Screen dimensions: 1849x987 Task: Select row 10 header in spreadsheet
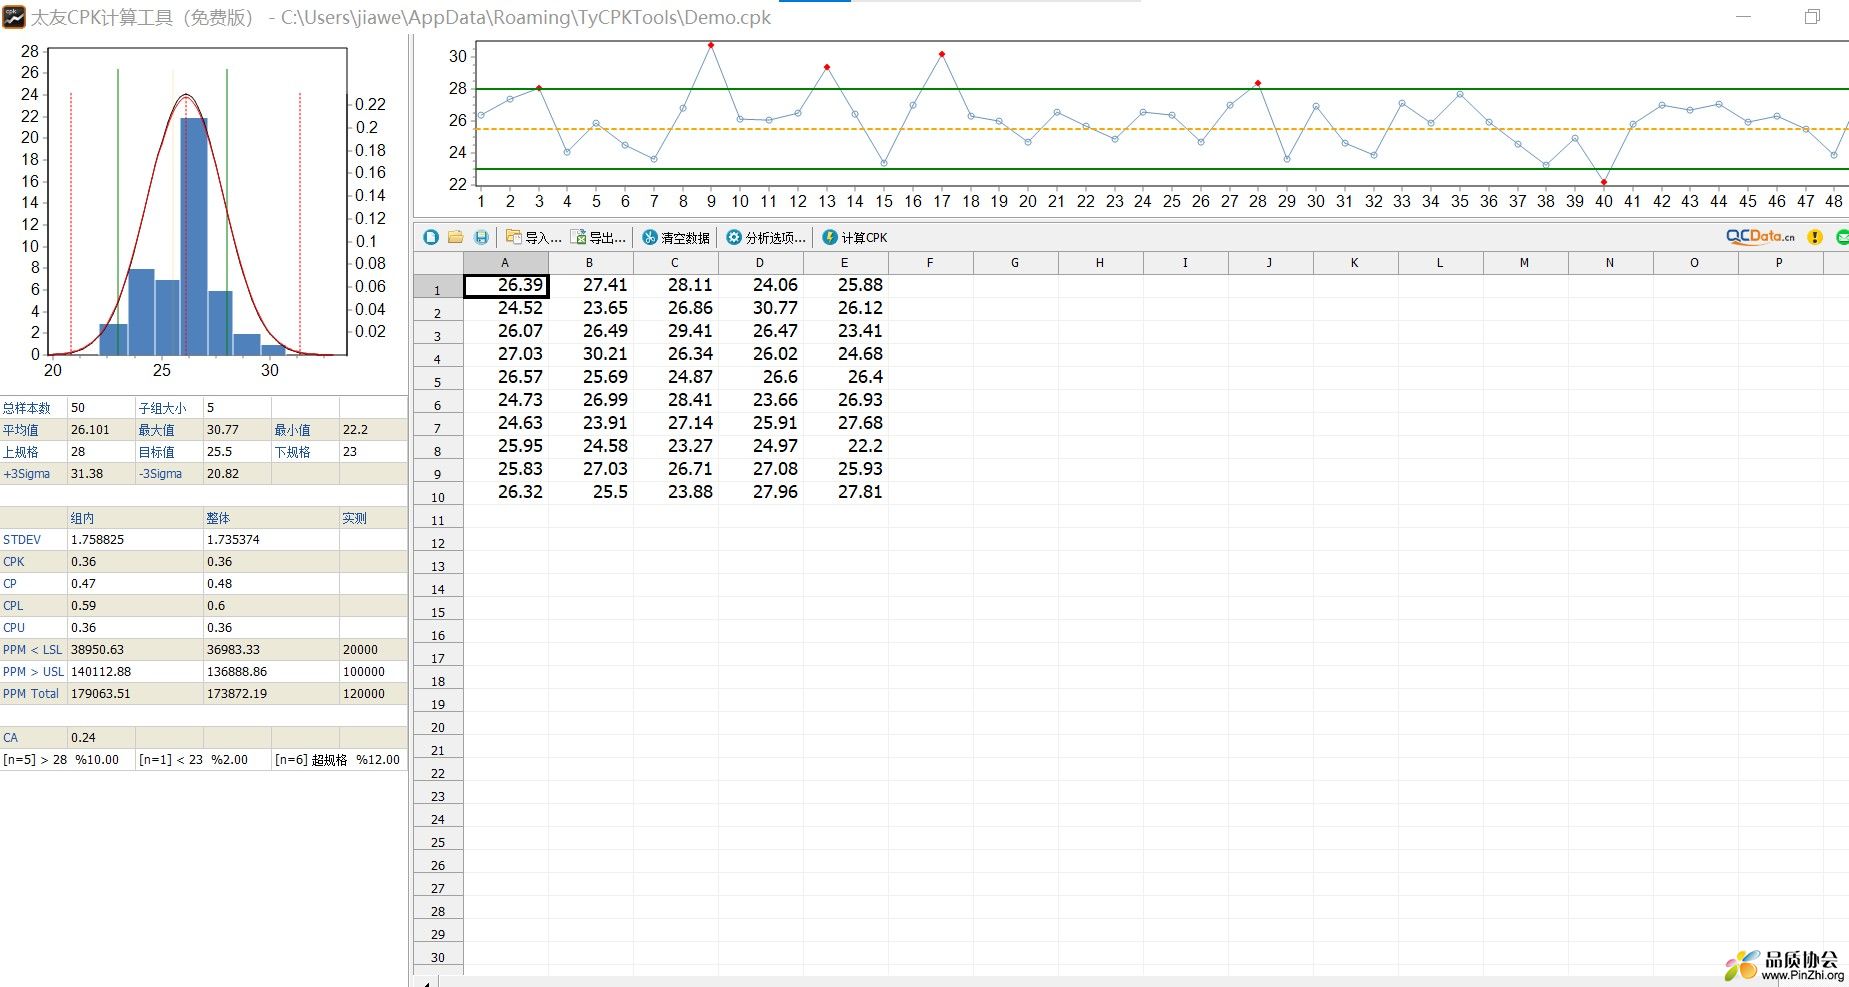[438, 493]
